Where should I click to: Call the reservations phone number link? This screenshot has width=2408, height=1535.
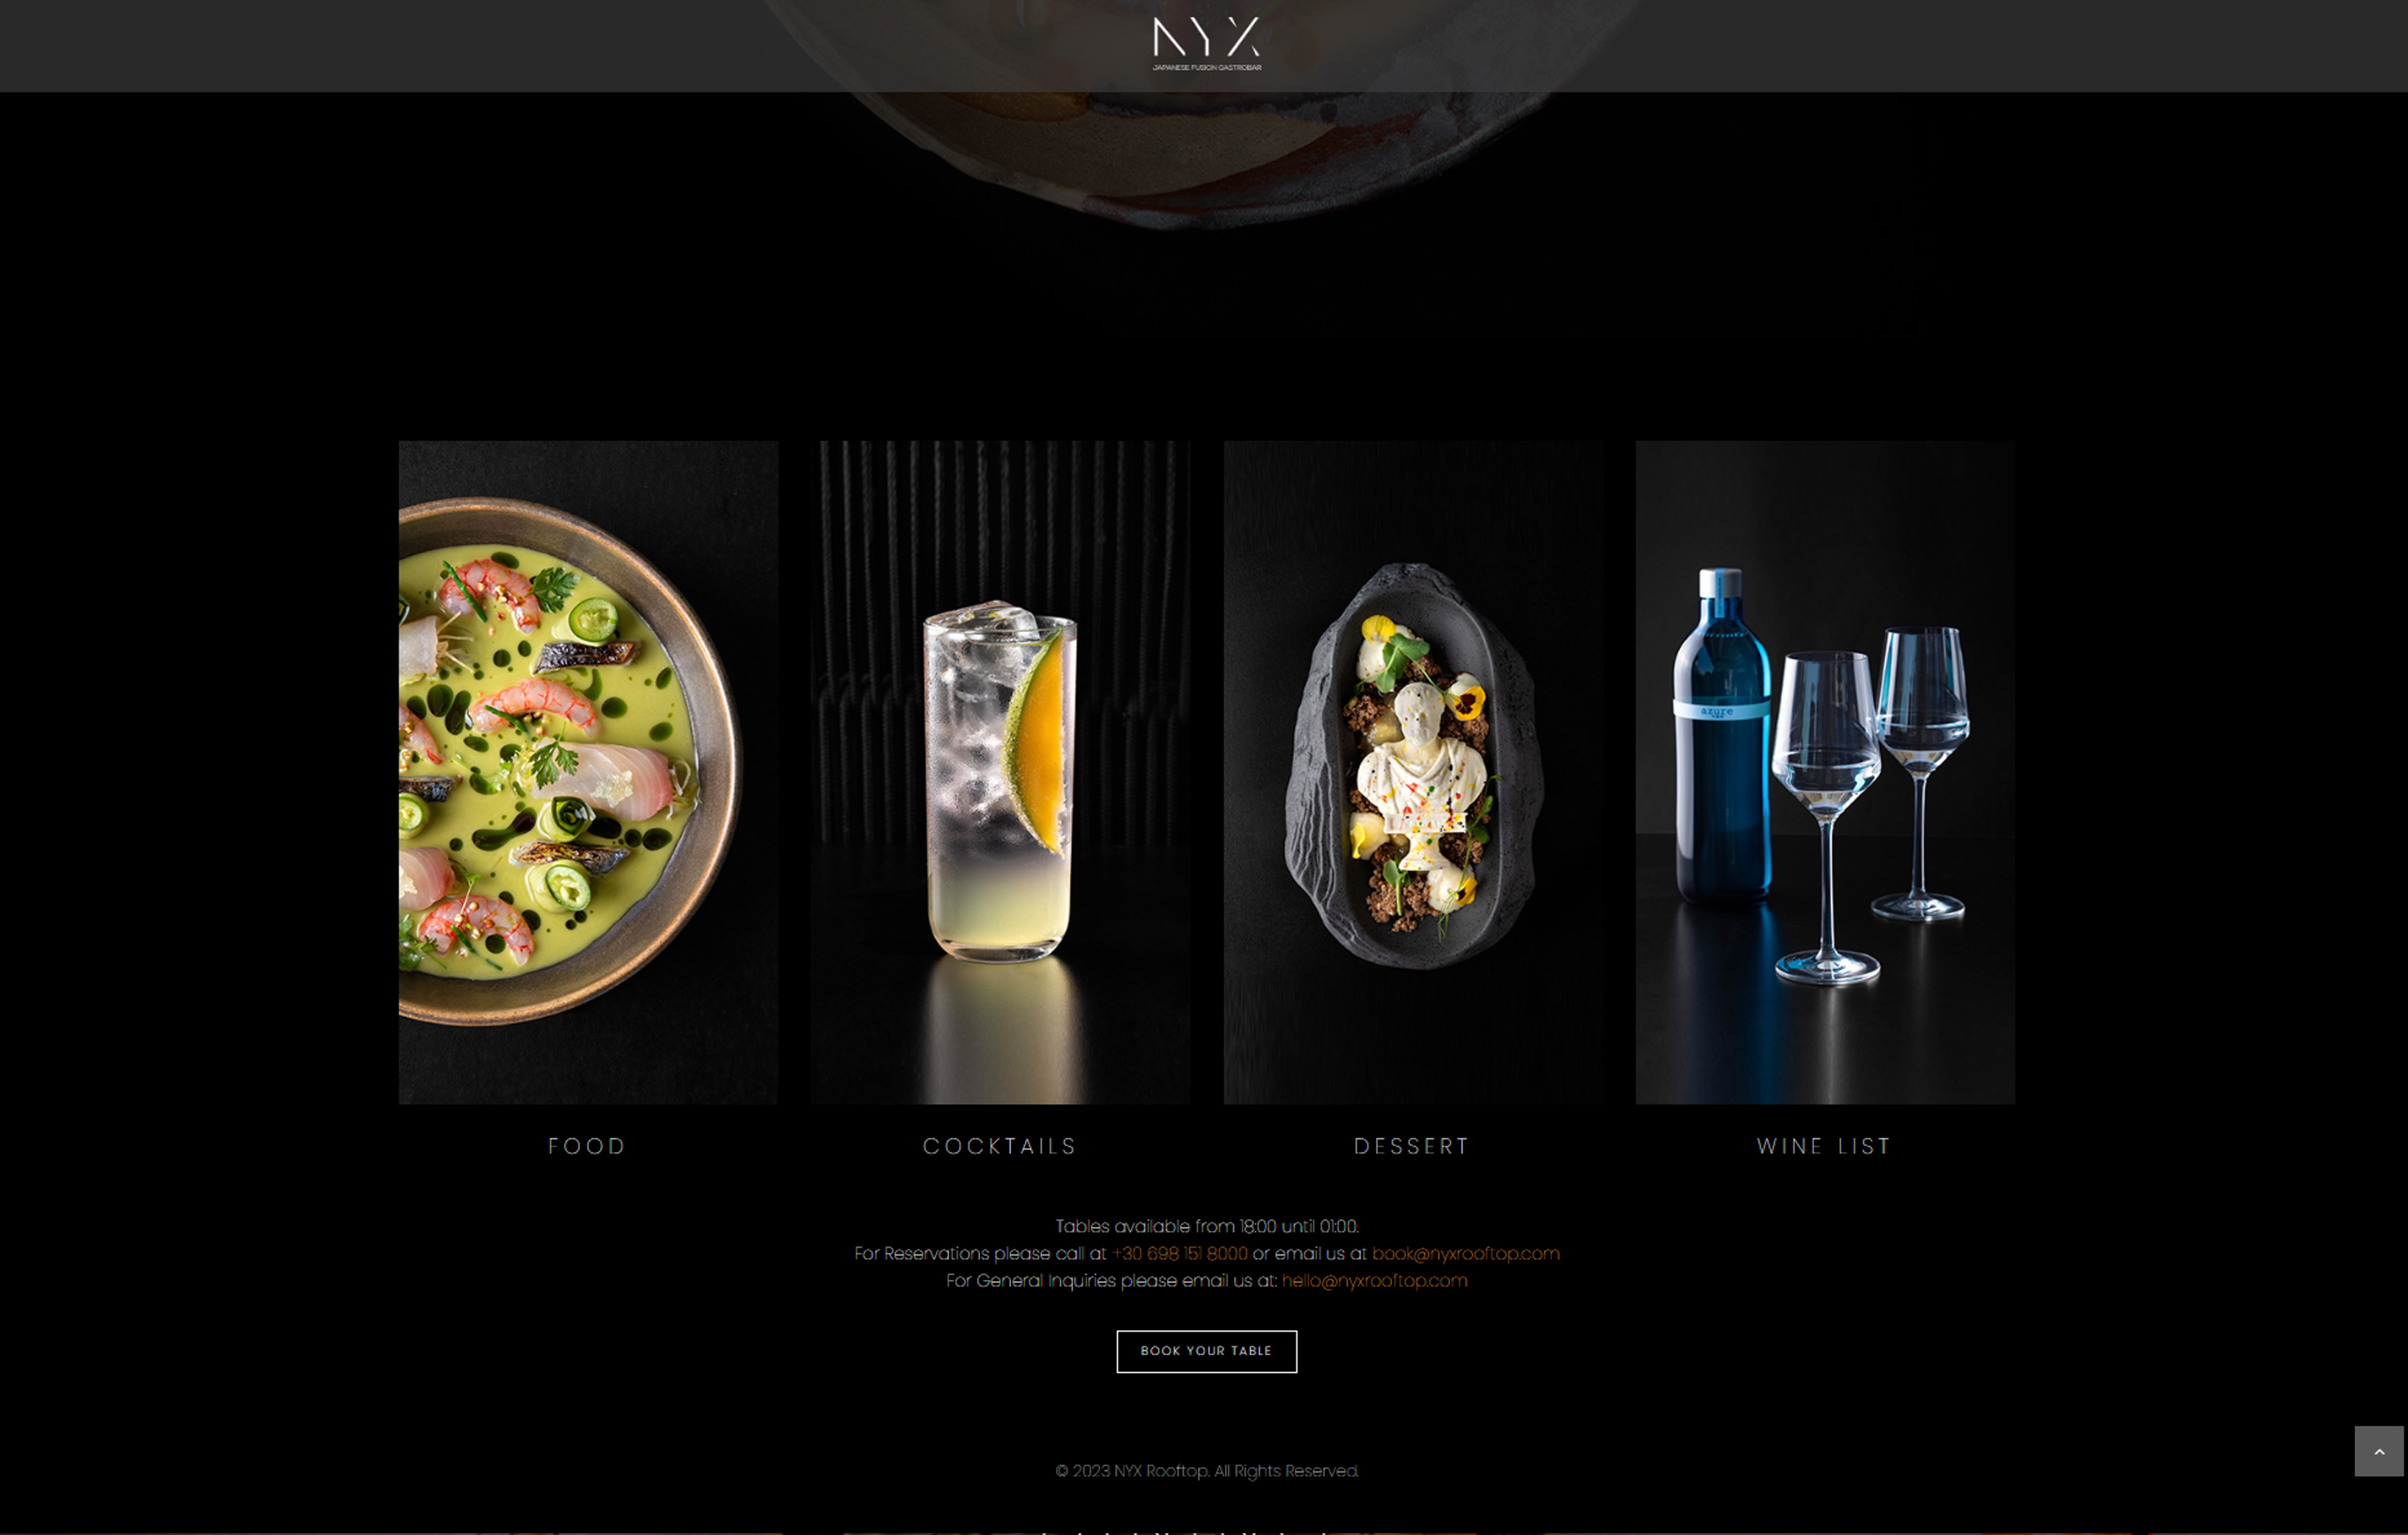[x=1180, y=1253]
